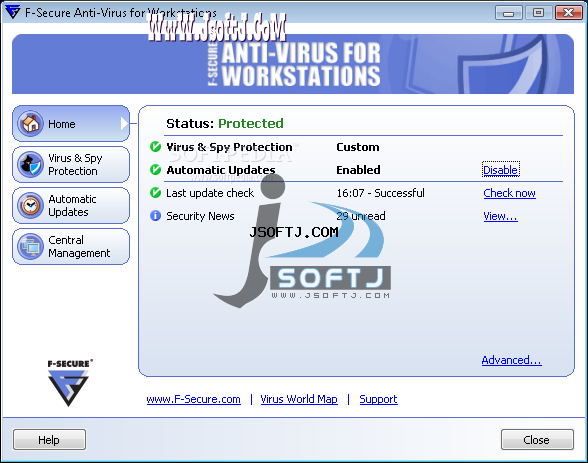Click the '29 unread' news count
Screen dimensions: 588x463
(x=361, y=216)
